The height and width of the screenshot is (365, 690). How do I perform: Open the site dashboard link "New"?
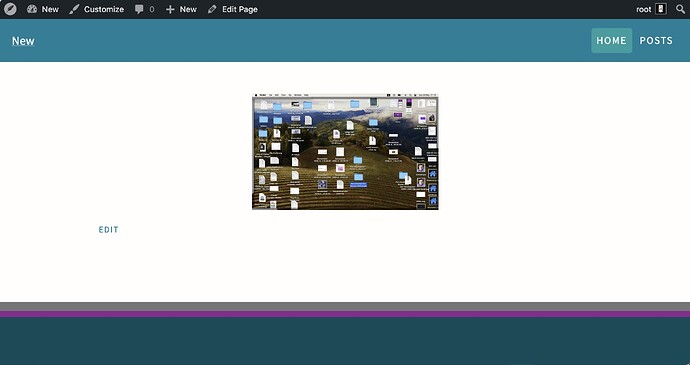coord(43,9)
